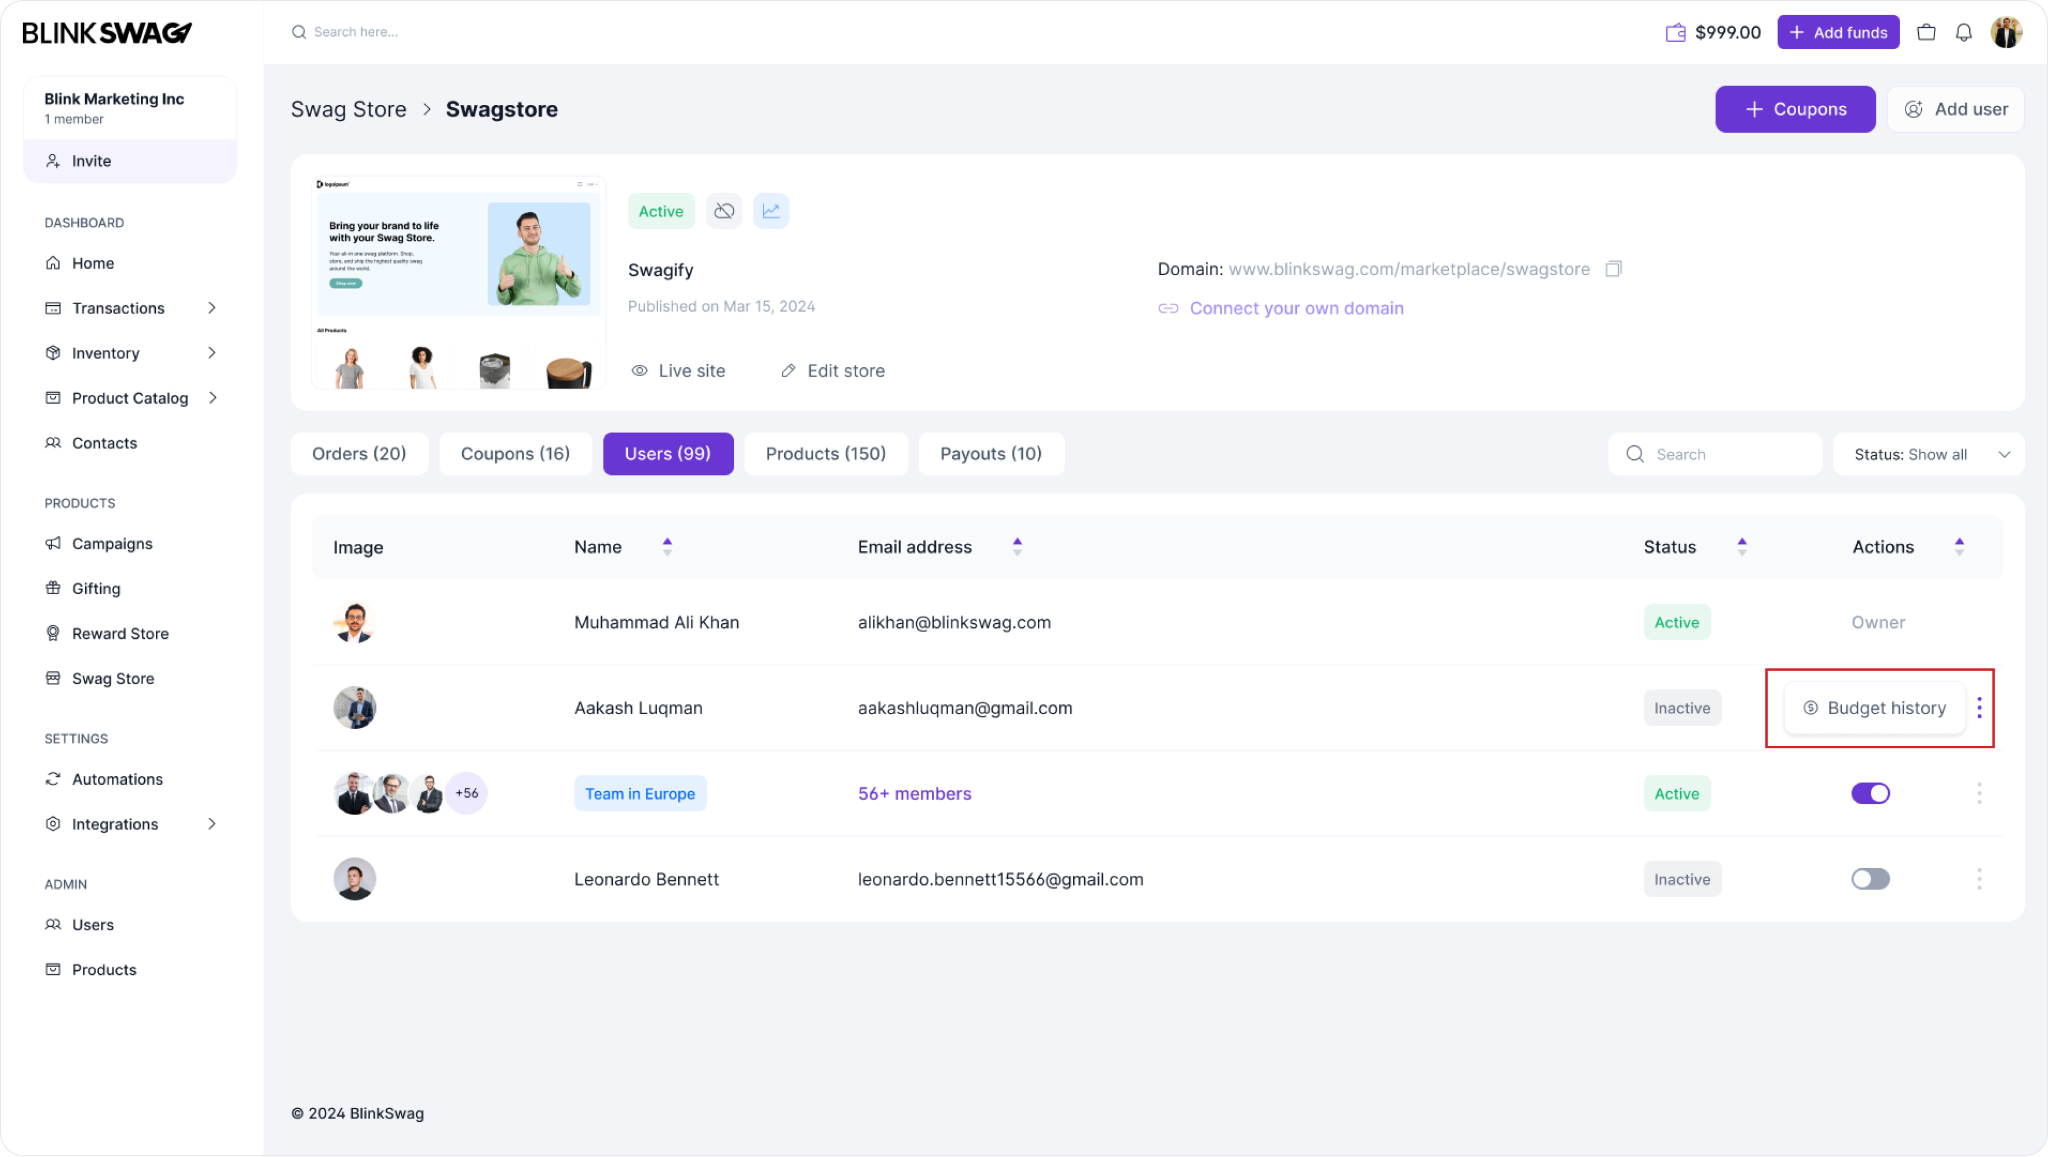This screenshot has width=2048, height=1157.
Task: Switch to Payouts (10) tab
Action: pos(991,454)
